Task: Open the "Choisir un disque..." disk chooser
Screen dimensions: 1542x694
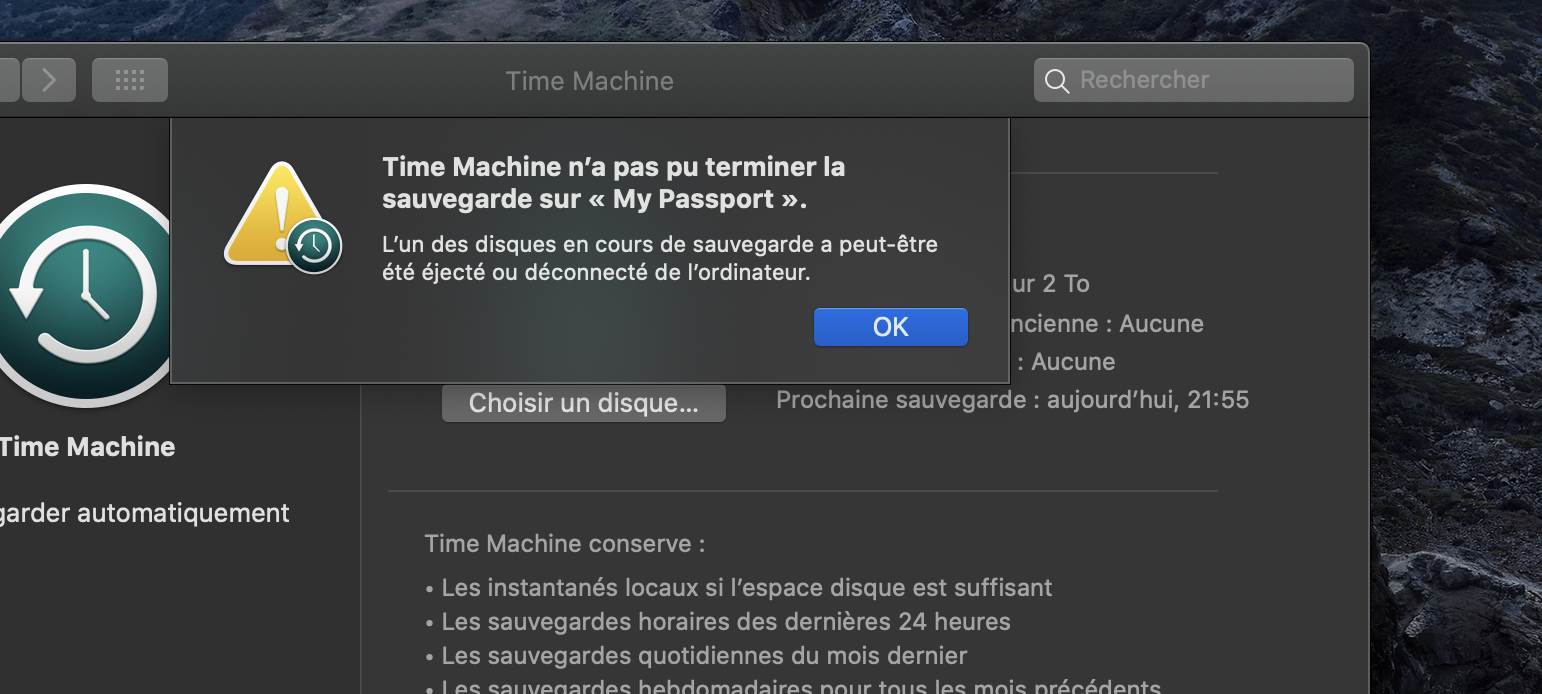Action: click(x=583, y=404)
